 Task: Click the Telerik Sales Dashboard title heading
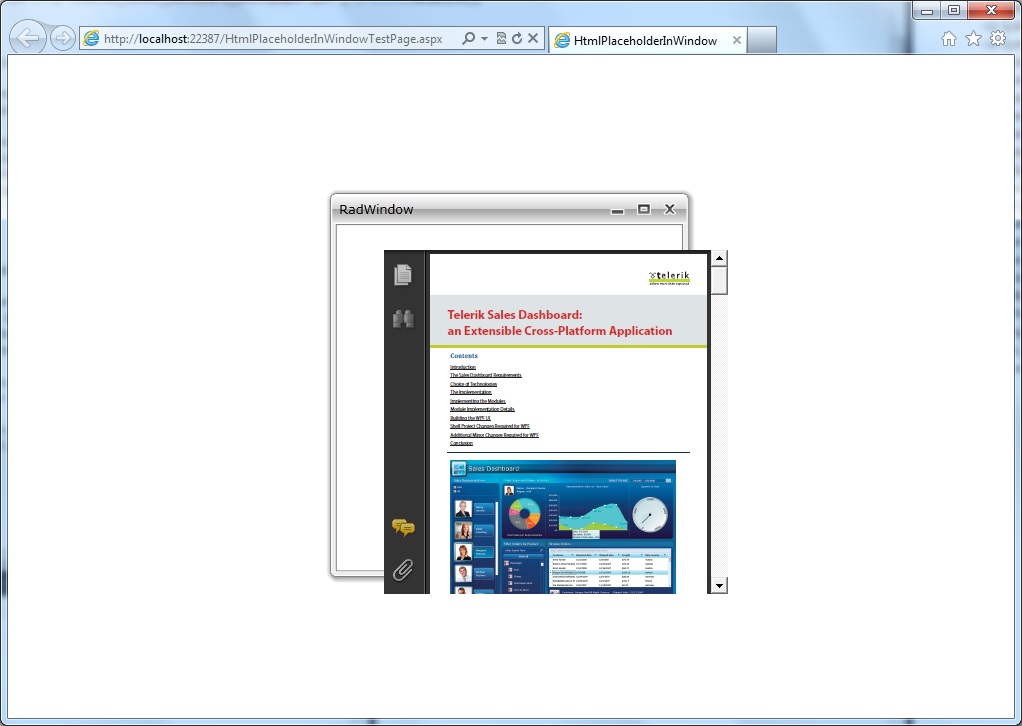(559, 323)
